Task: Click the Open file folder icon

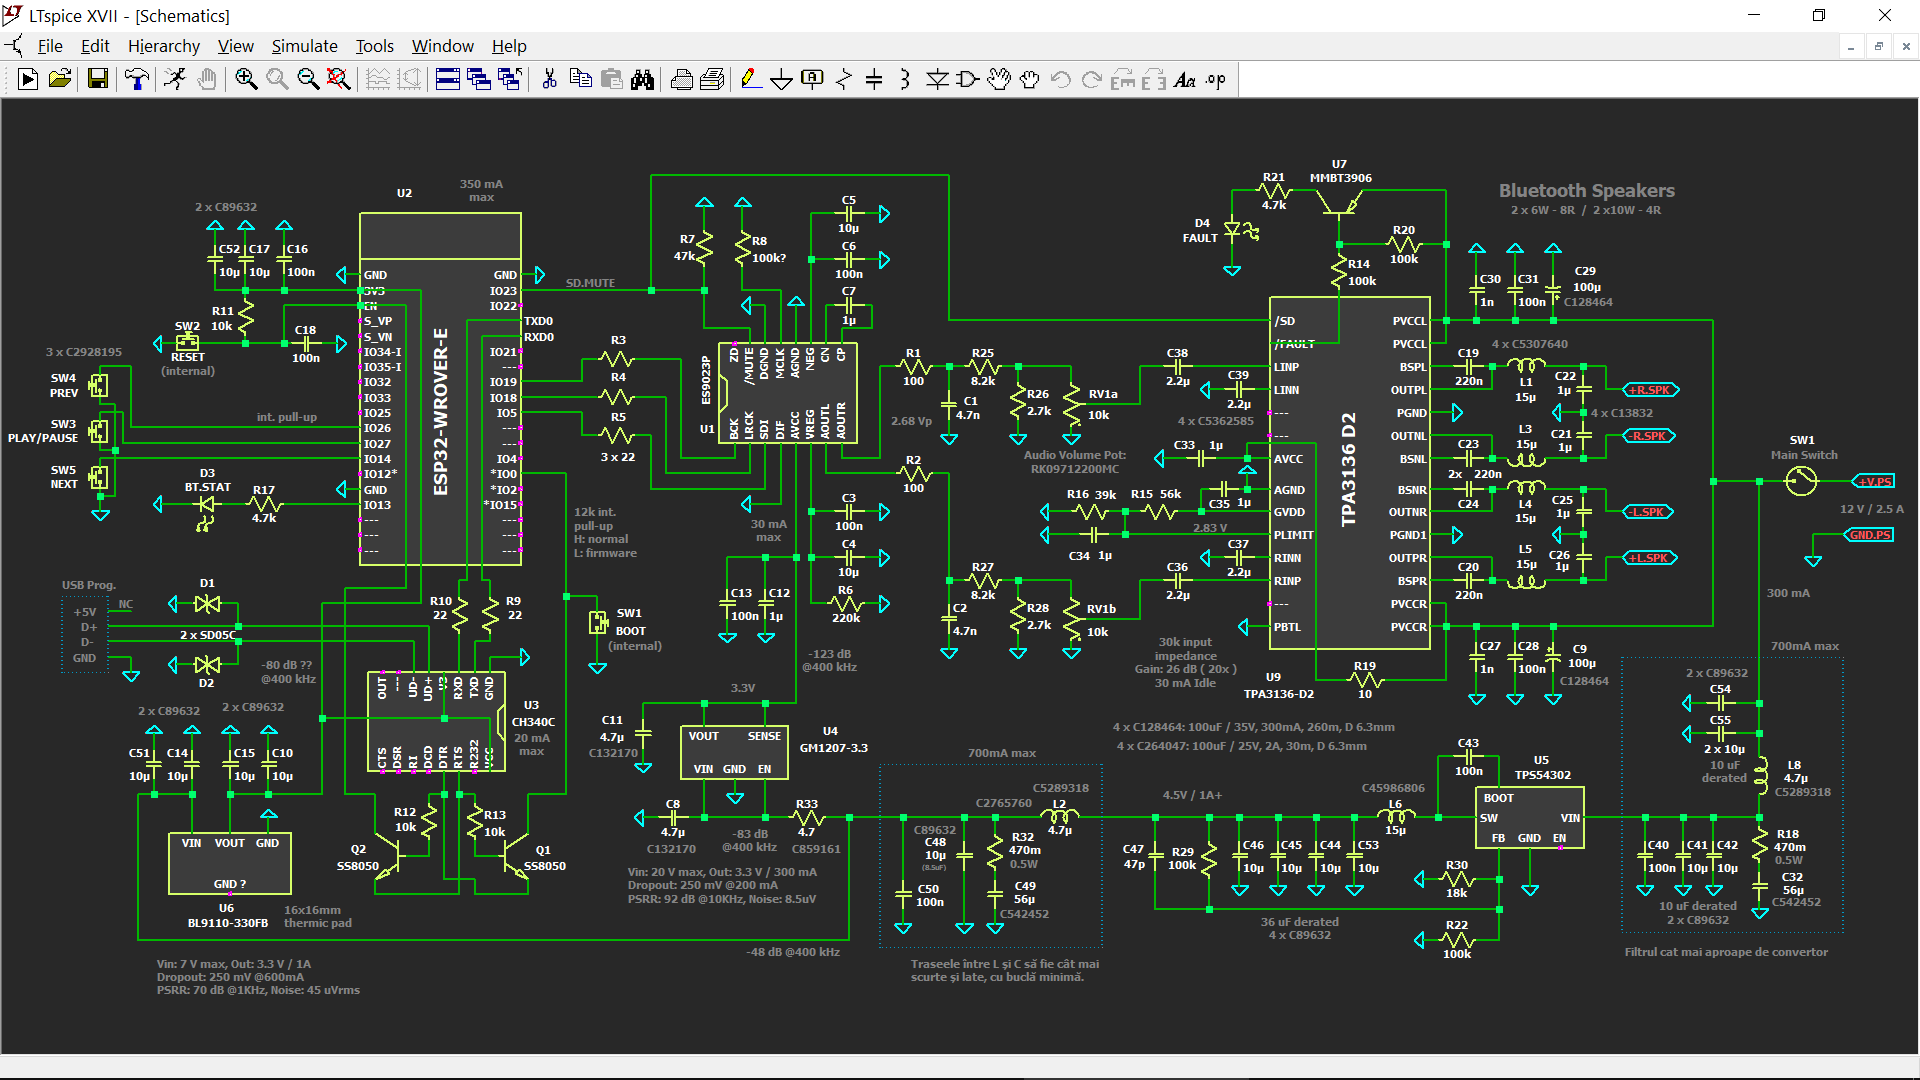Action: [60, 79]
